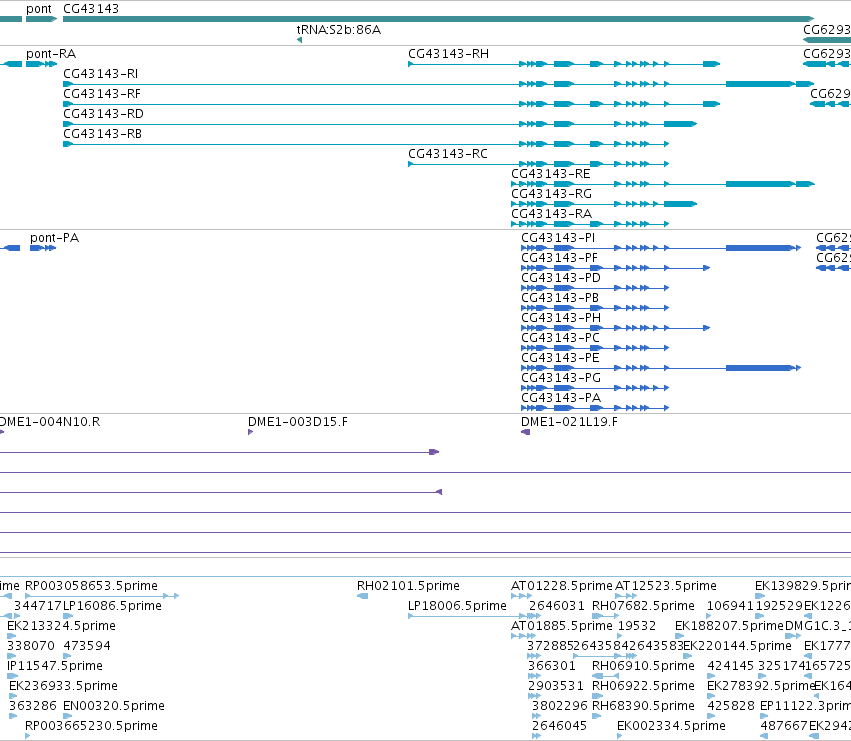Click the EK278392.5prime EST label

click(x=761, y=686)
